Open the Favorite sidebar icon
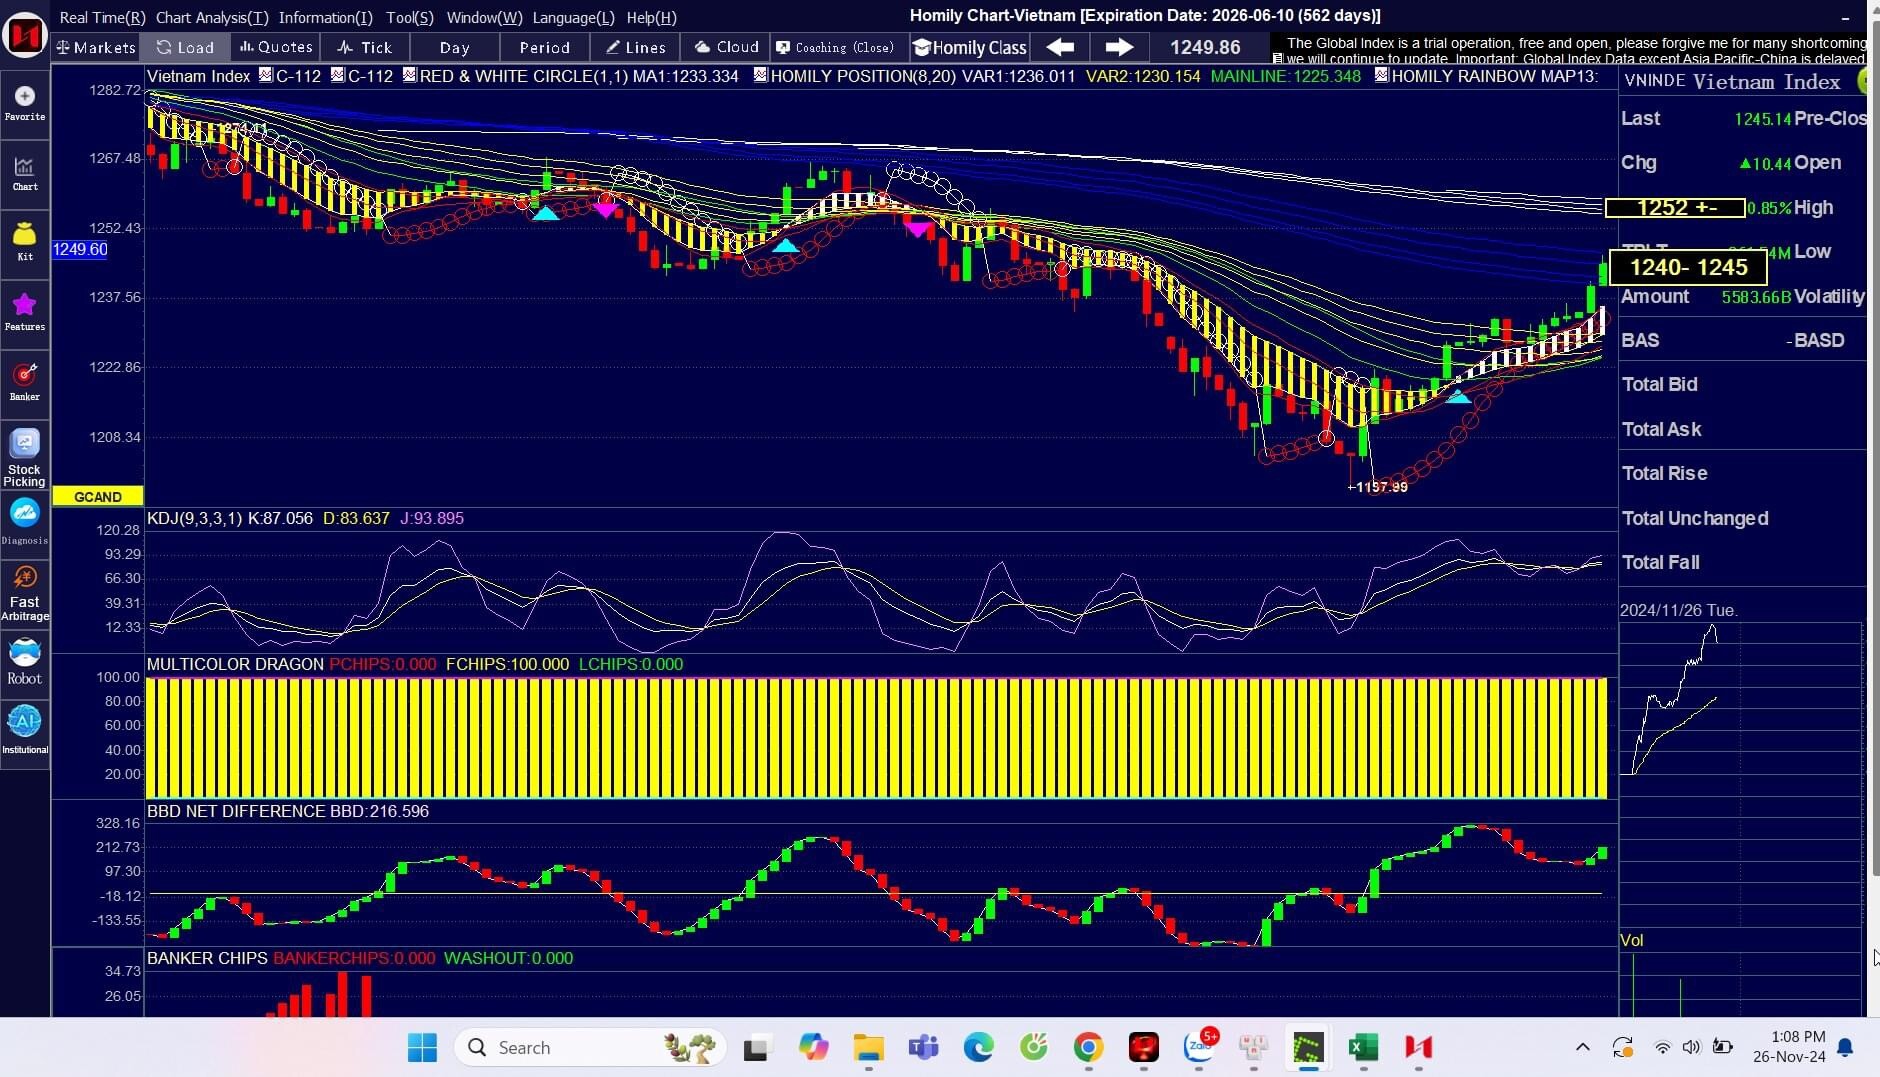 coord(24,102)
